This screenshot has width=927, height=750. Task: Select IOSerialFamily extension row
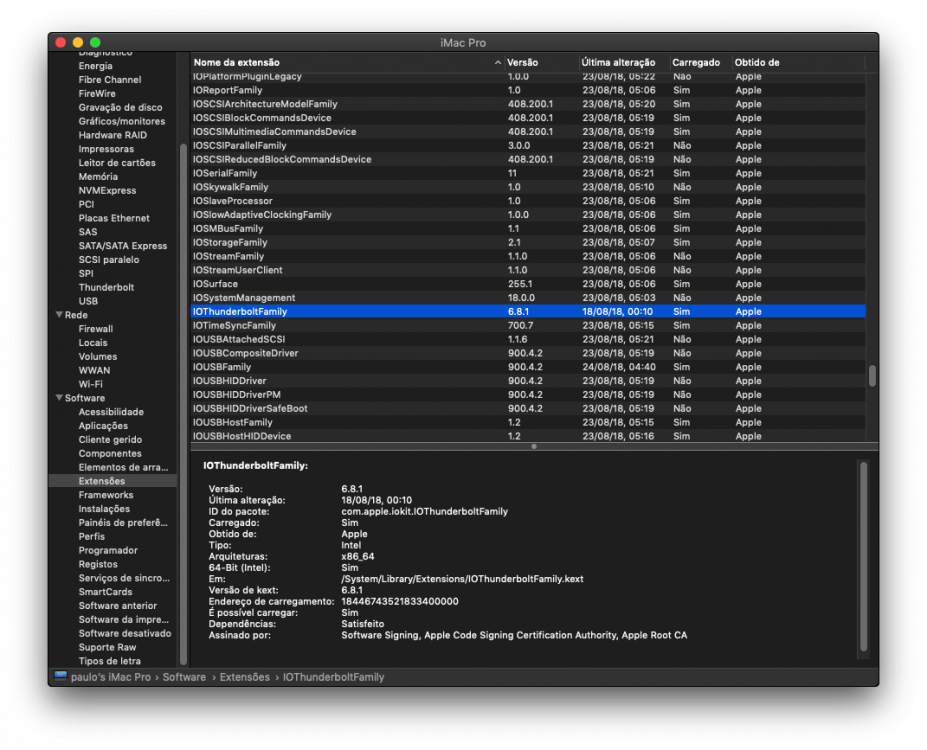click(528, 173)
